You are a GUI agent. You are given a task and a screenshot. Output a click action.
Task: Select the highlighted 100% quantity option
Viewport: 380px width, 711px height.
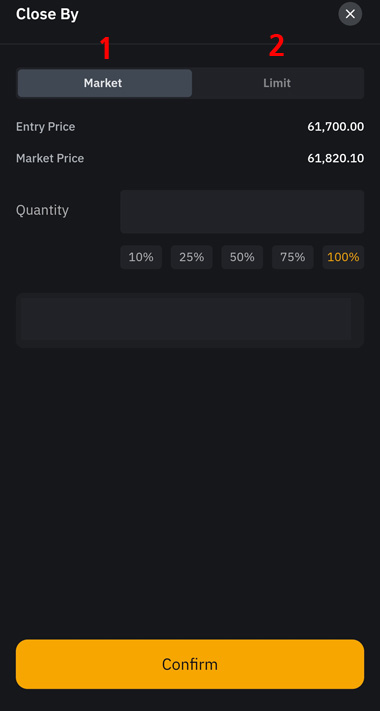tap(343, 257)
